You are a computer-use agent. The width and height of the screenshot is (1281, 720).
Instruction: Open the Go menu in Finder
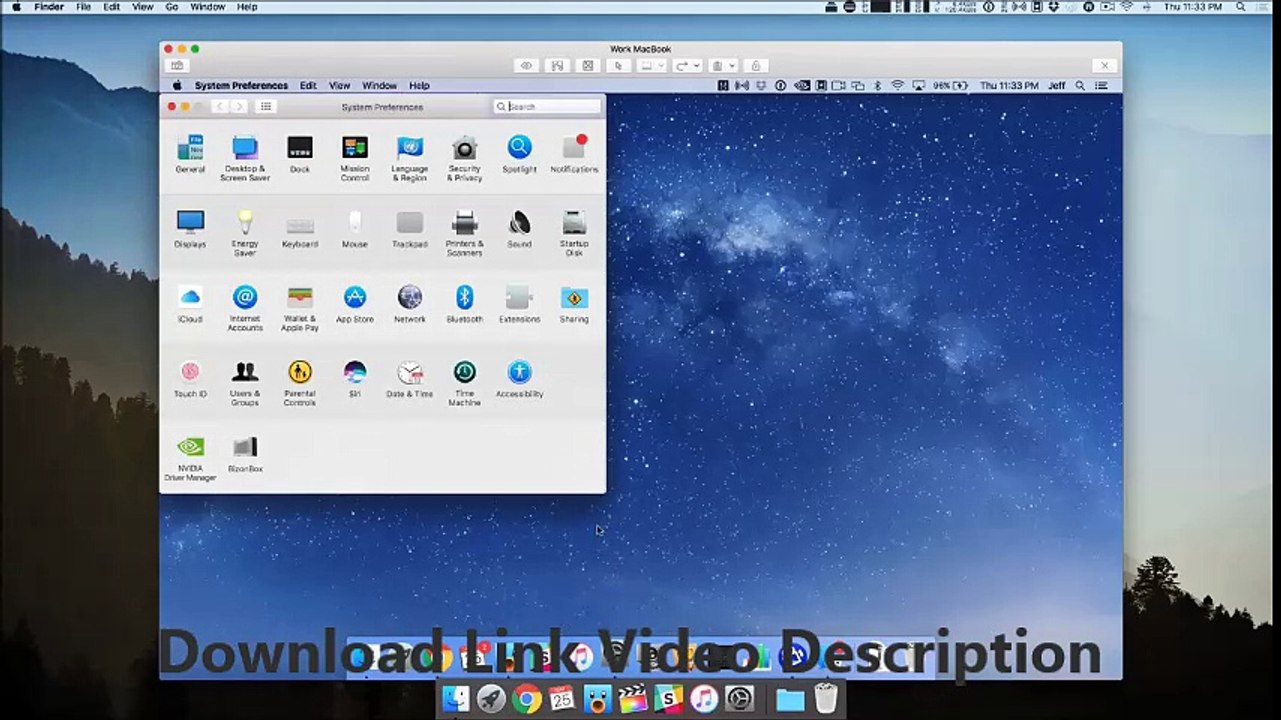point(172,7)
